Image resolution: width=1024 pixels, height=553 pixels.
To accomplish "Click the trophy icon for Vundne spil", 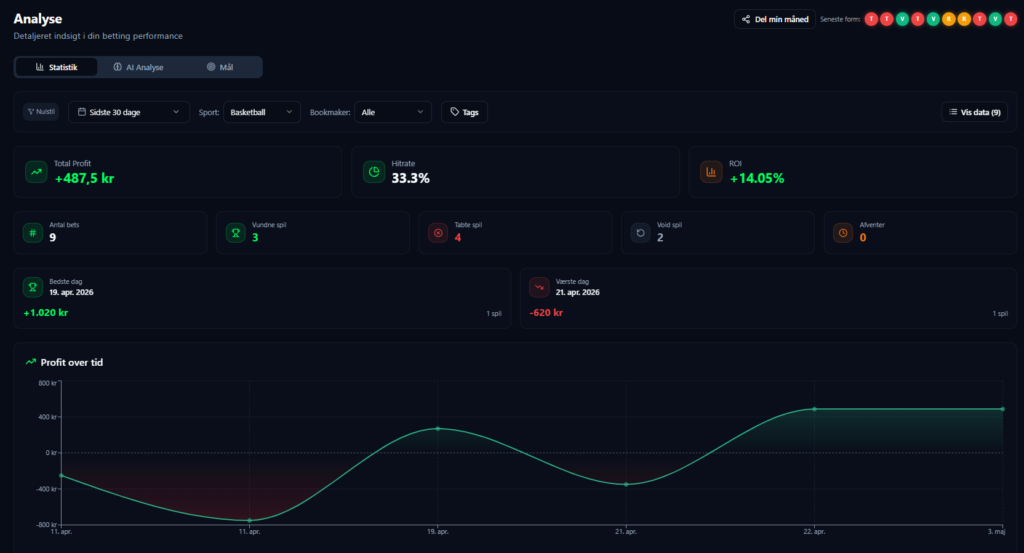I will click(x=235, y=232).
